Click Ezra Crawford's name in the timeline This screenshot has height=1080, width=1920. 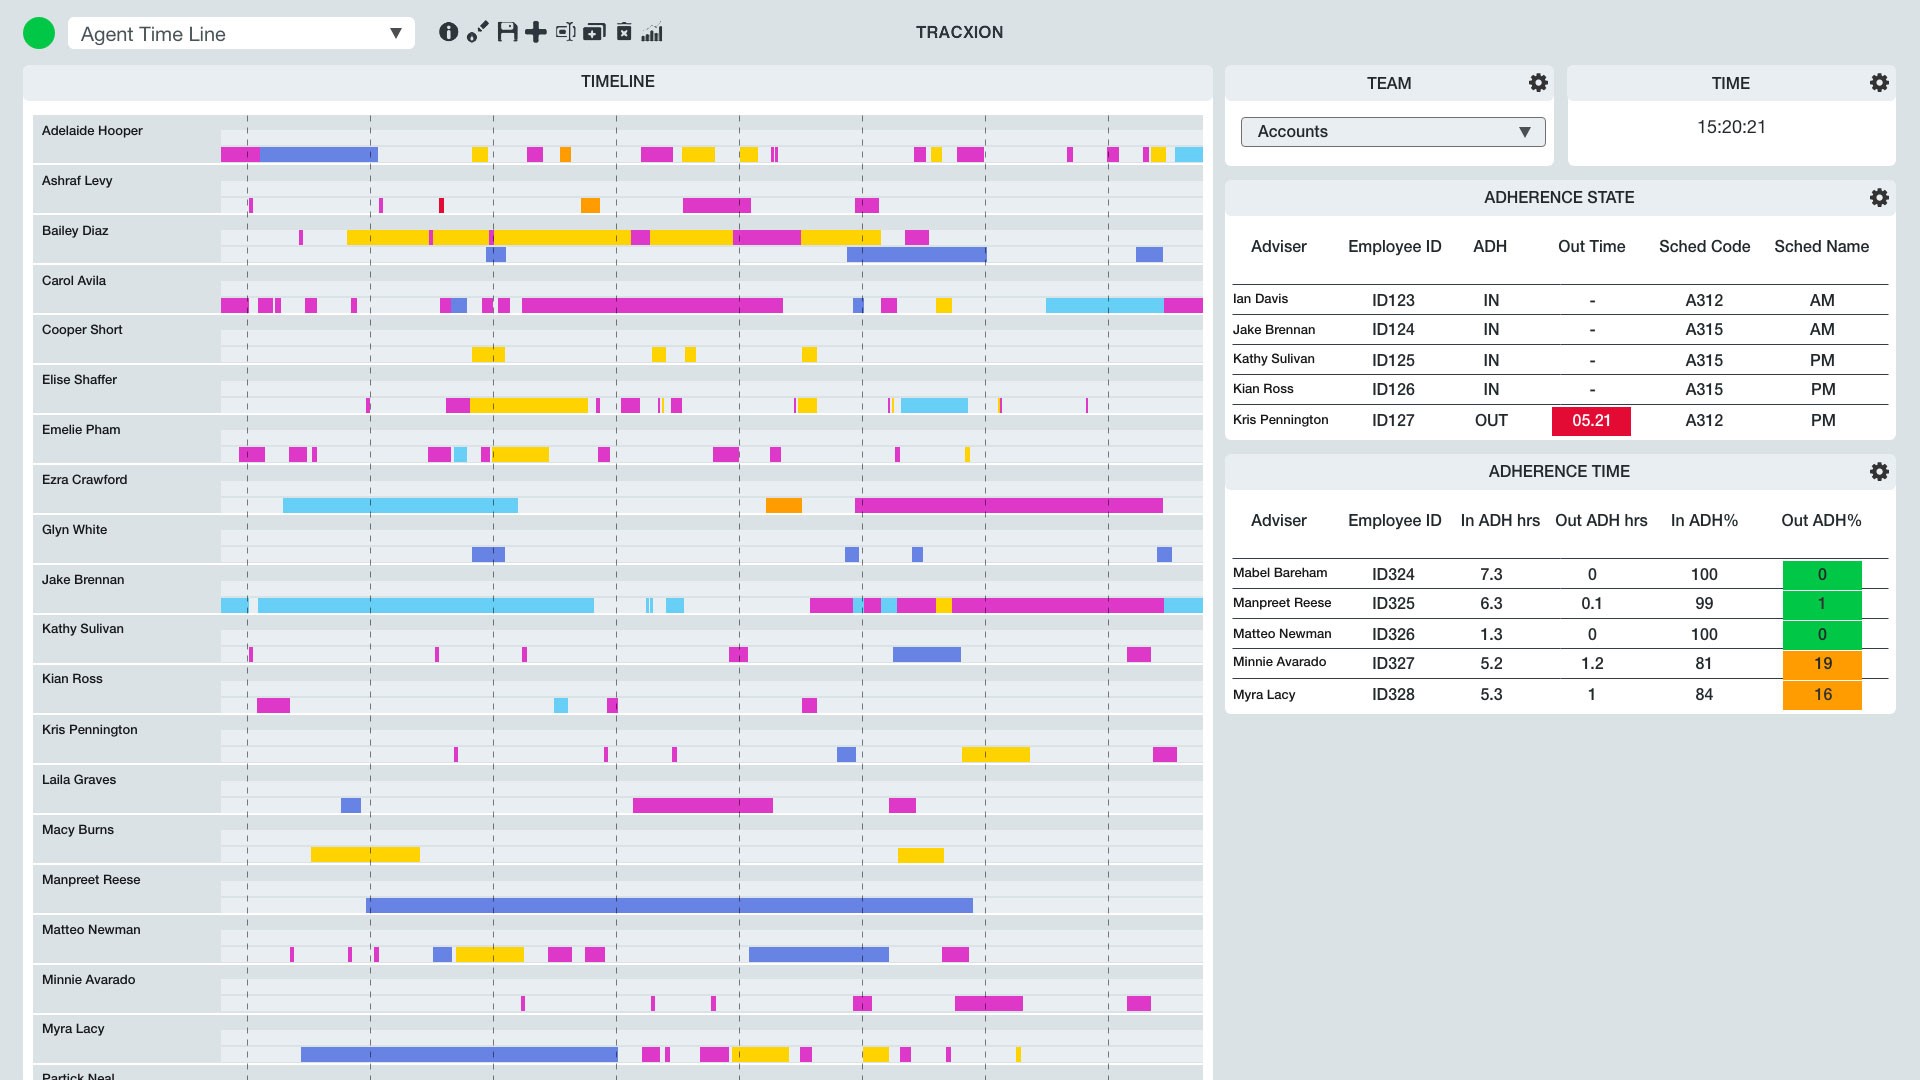(x=85, y=480)
